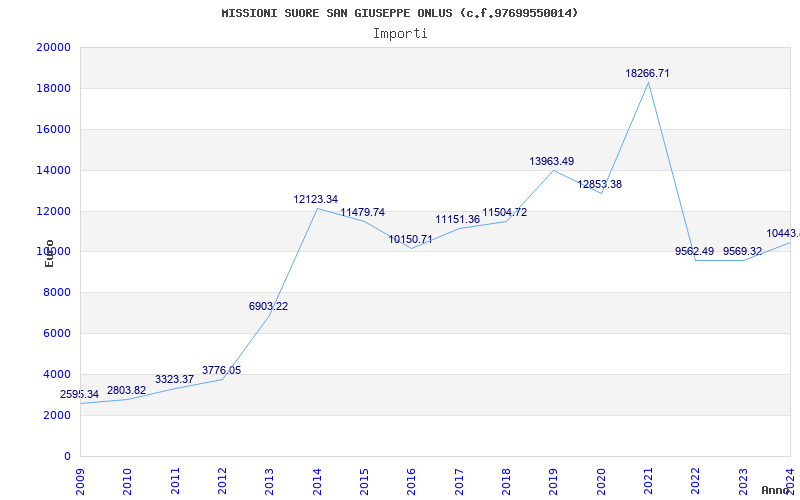Click the 2017 x-axis year label
800x500 pixels.
(x=459, y=482)
